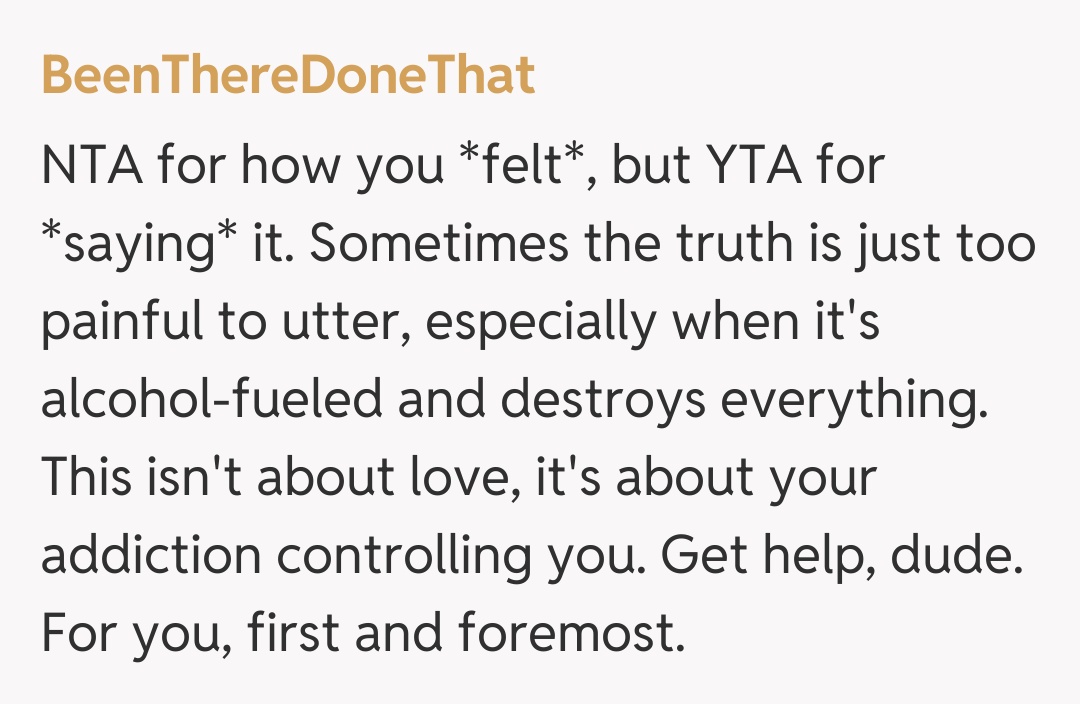Click the word "dude" in comment
This screenshot has width=1080, height=704.
pos(963,557)
